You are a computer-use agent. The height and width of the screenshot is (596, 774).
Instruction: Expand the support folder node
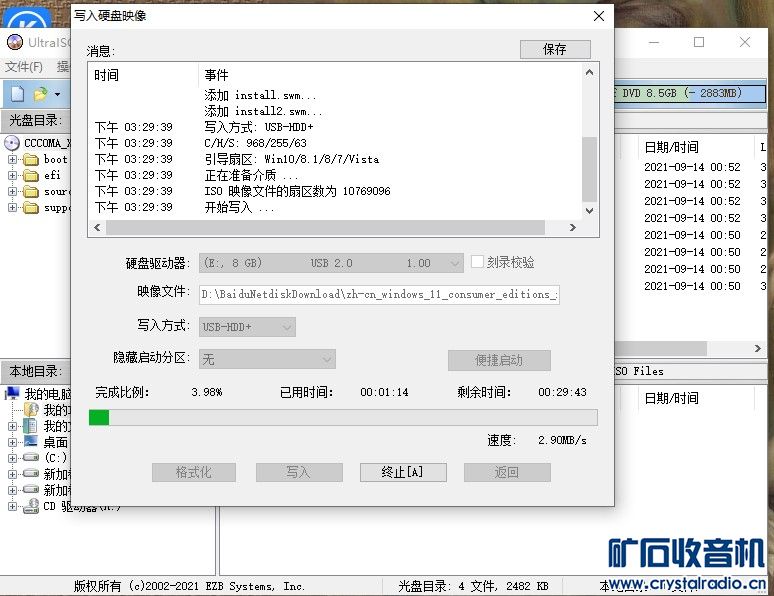tap(12, 207)
